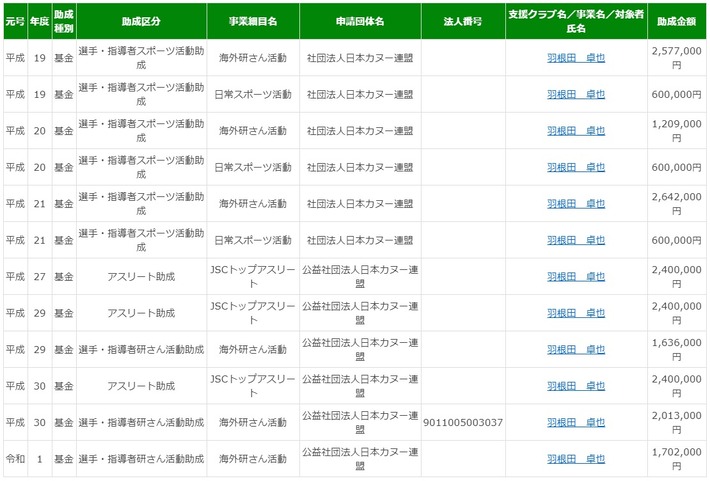The image size is (710, 481).
Task: Open 羽根田 卓也 link in the 2,577,000円 row
Action: tap(576, 58)
